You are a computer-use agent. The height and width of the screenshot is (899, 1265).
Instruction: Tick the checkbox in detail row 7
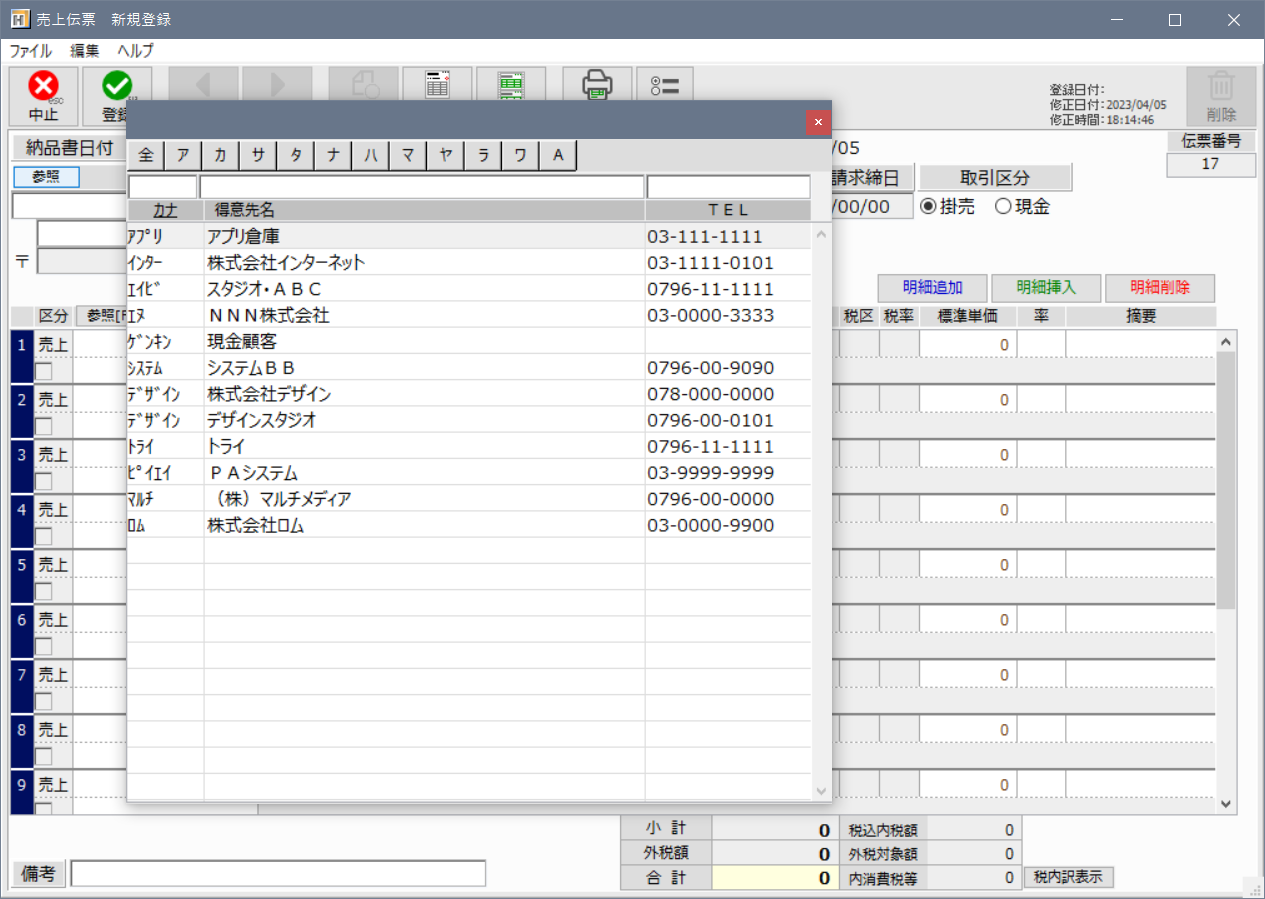[x=44, y=701]
